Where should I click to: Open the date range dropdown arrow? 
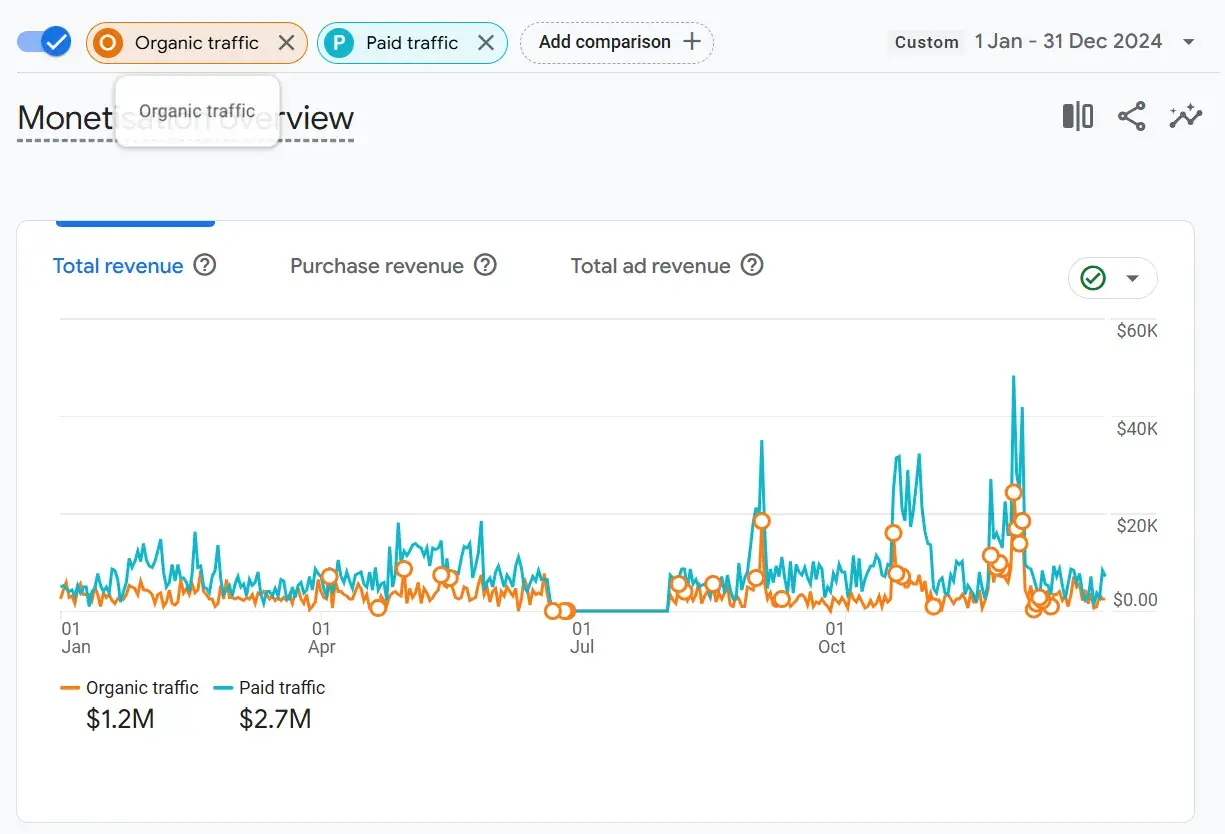1189,42
